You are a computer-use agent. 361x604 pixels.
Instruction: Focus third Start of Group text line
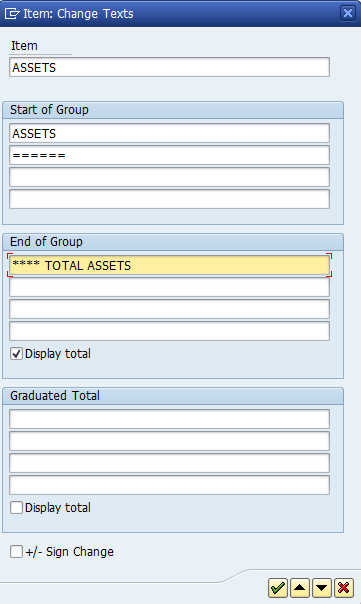pos(170,177)
